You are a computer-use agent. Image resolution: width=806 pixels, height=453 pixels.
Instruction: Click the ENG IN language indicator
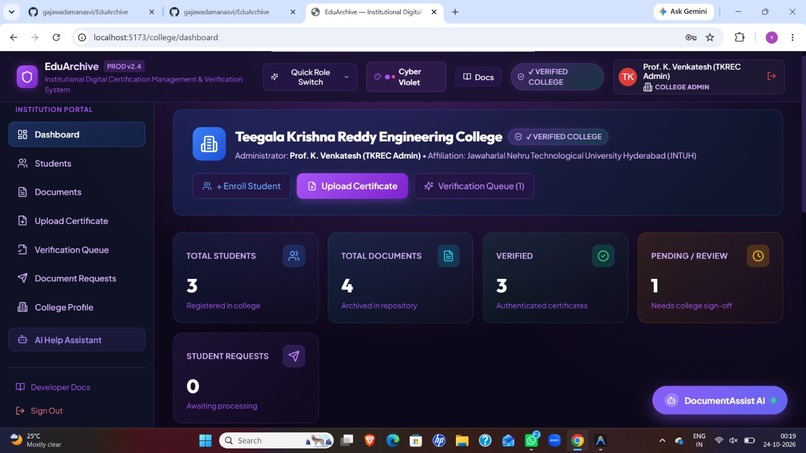699,440
